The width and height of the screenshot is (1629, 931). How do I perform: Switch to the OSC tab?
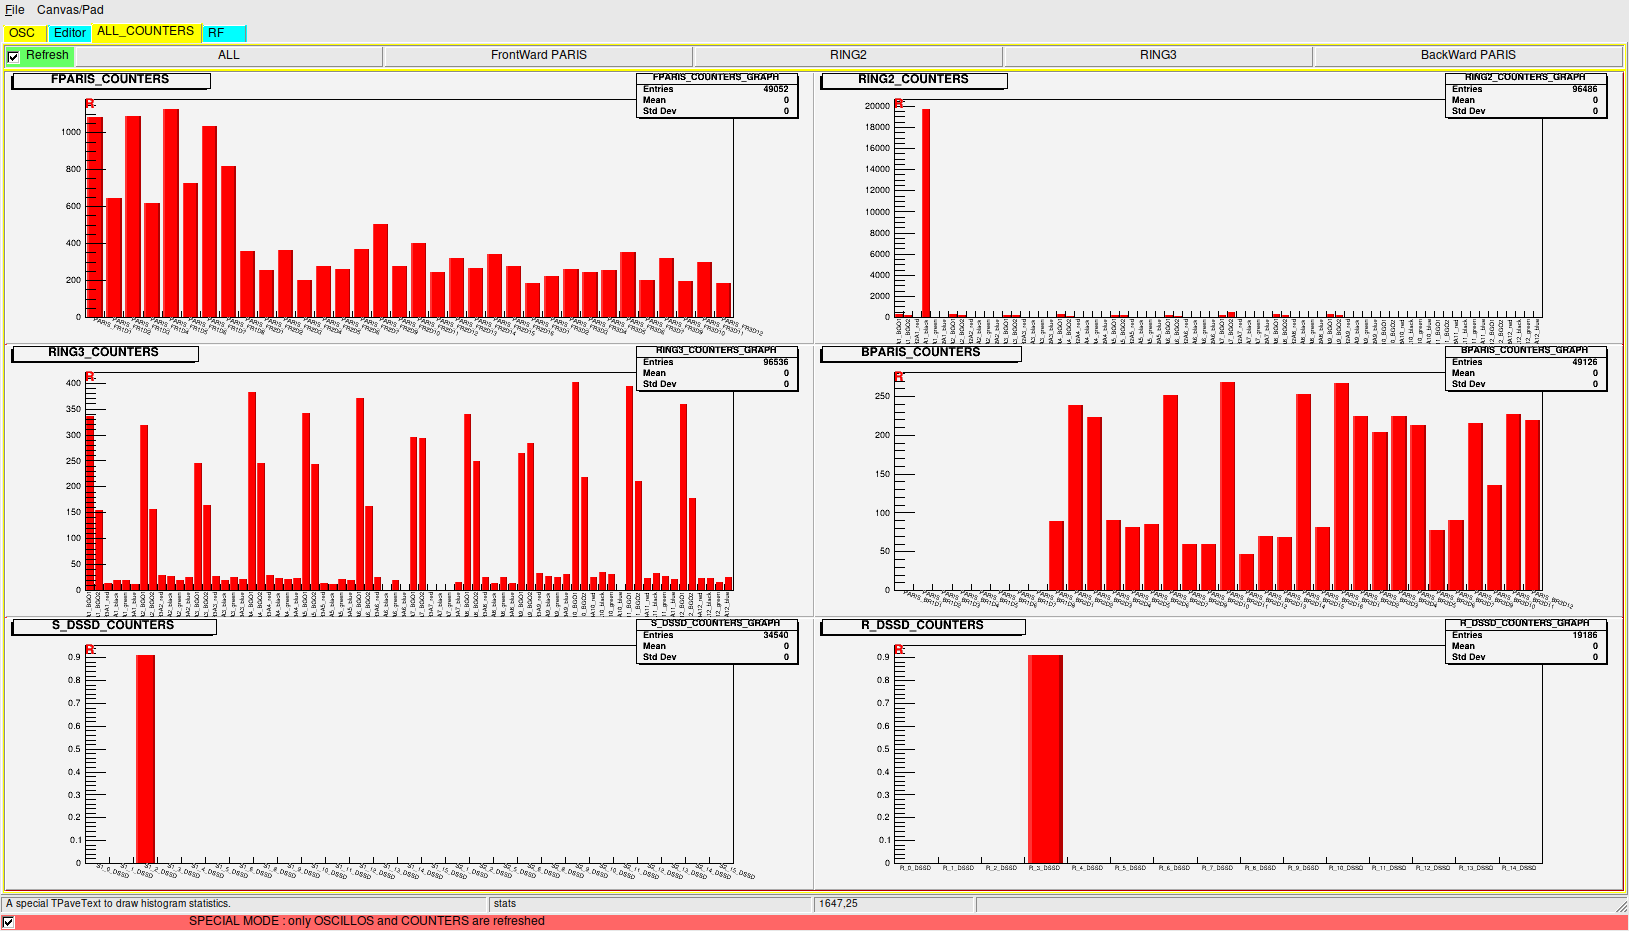coord(22,33)
